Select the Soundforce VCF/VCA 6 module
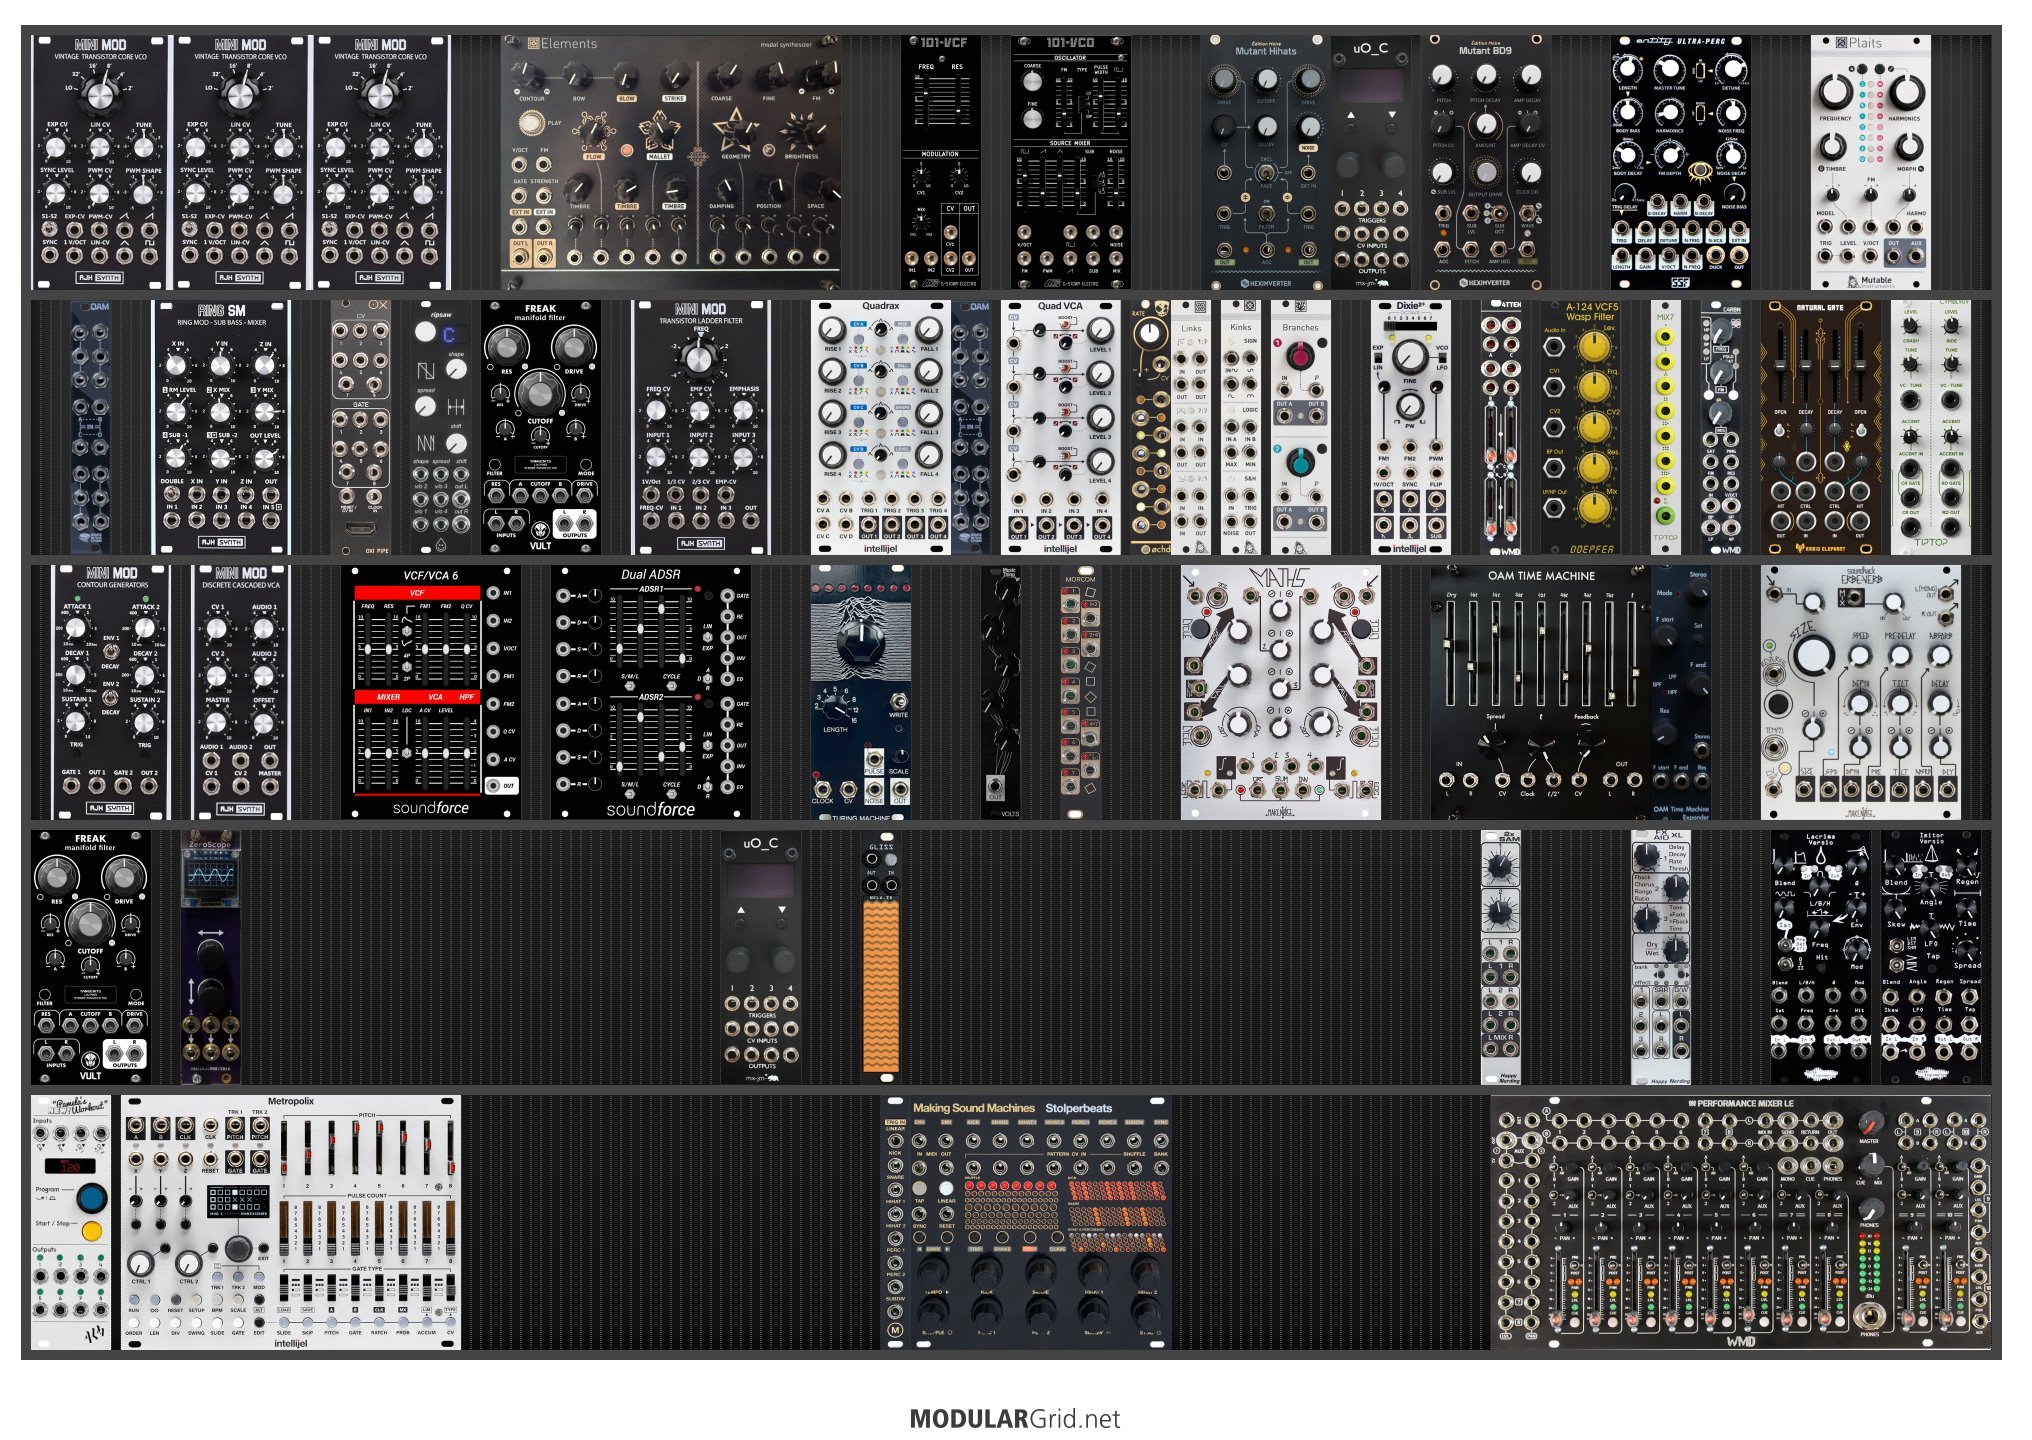The height and width of the screenshot is (1440, 2032). coord(431,692)
